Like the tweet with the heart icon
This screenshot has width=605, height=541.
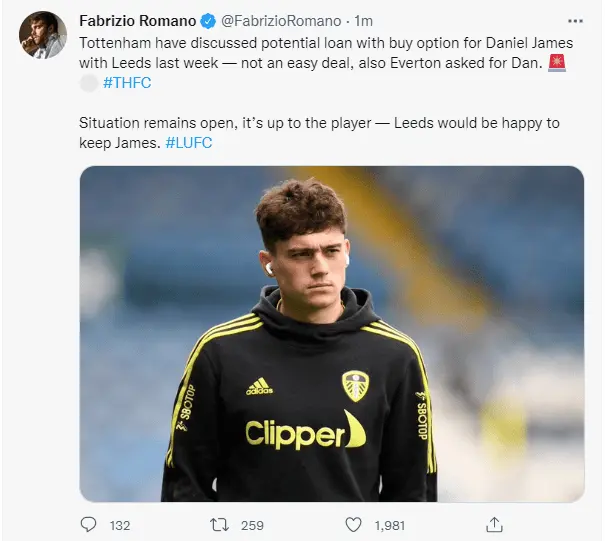pyautogui.click(x=353, y=524)
